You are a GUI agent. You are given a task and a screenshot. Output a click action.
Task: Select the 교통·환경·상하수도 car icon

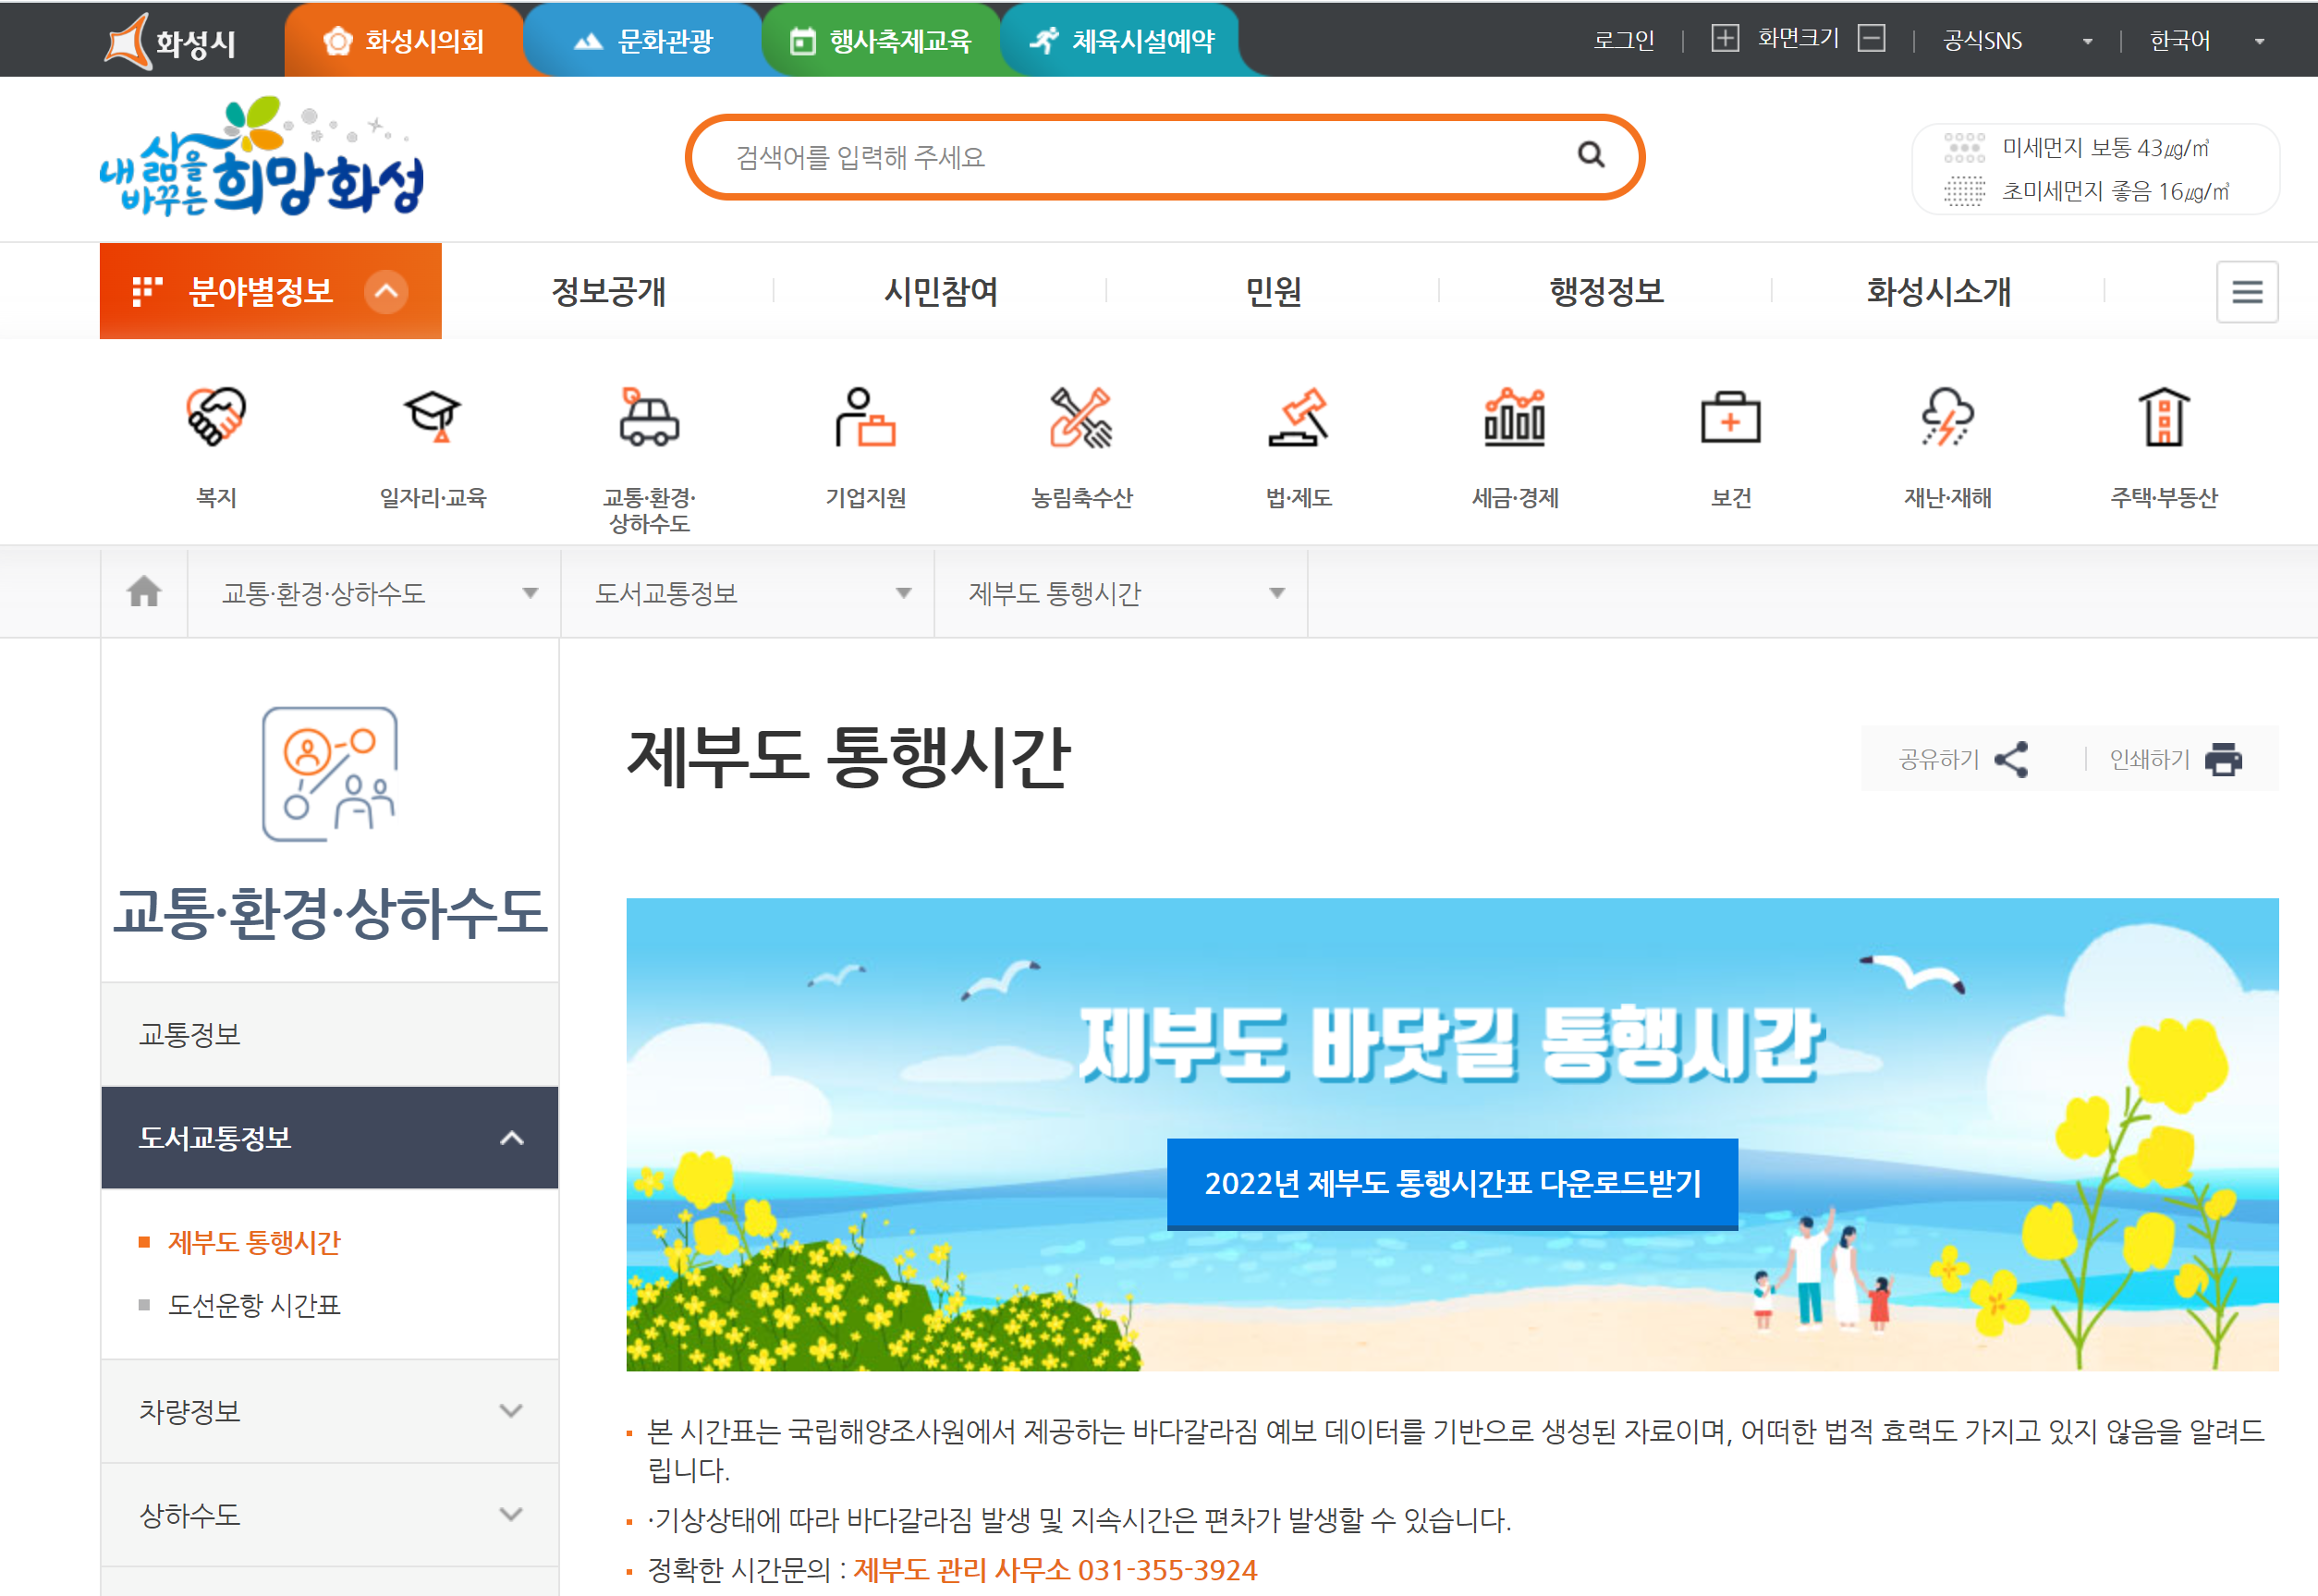tap(649, 416)
